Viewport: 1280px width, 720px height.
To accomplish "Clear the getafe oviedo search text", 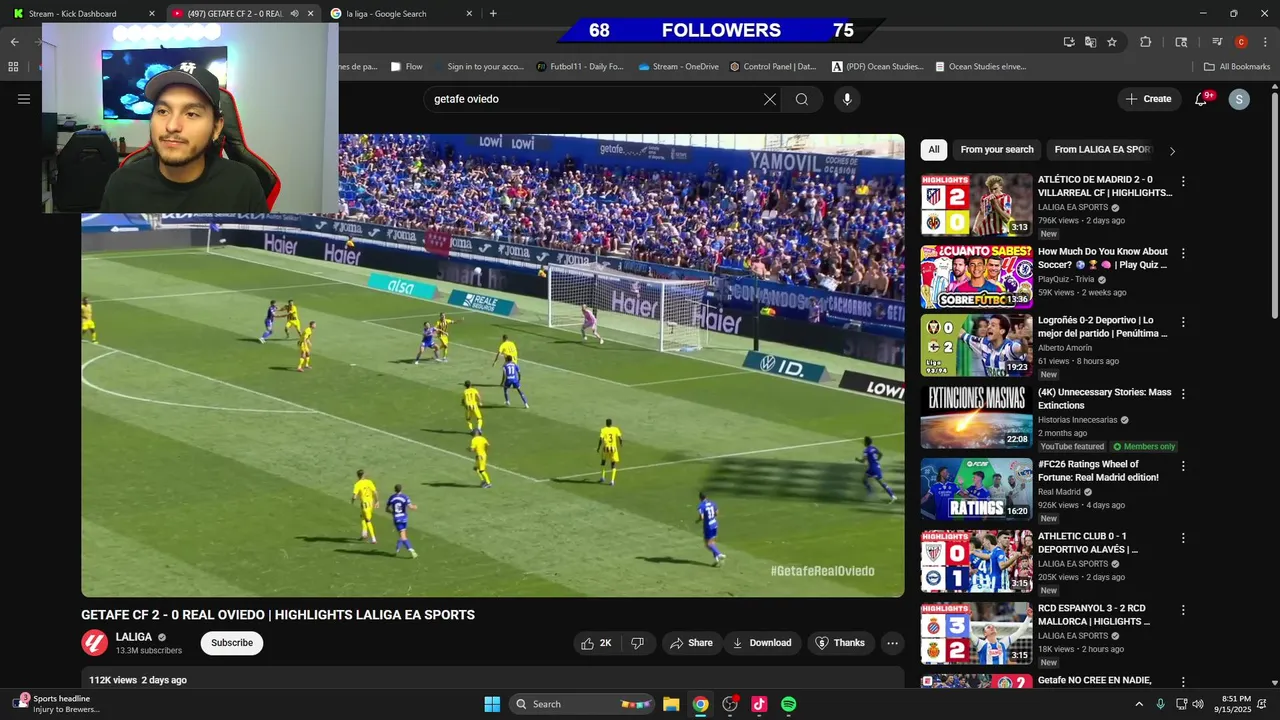I will tap(770, 99).
